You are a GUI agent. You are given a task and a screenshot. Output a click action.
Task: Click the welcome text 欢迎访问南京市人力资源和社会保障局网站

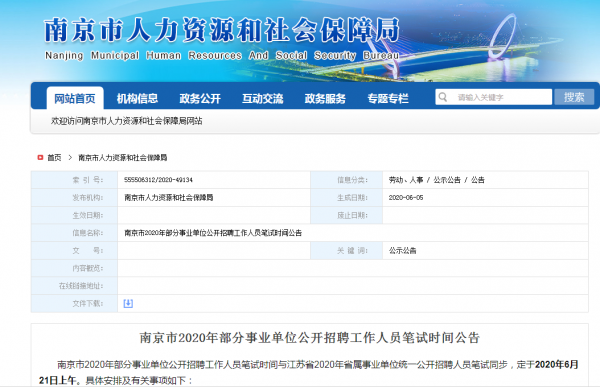[x=127, y=121]
